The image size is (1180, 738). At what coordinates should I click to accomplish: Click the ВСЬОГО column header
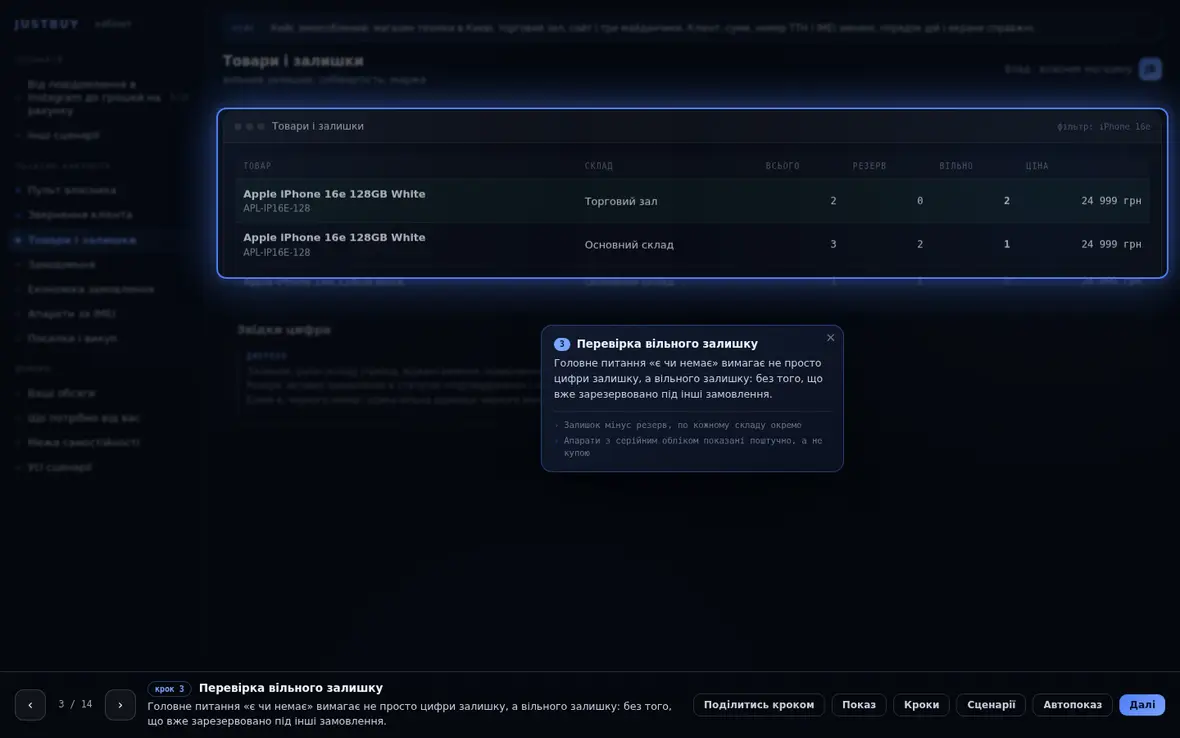(783, 166)
